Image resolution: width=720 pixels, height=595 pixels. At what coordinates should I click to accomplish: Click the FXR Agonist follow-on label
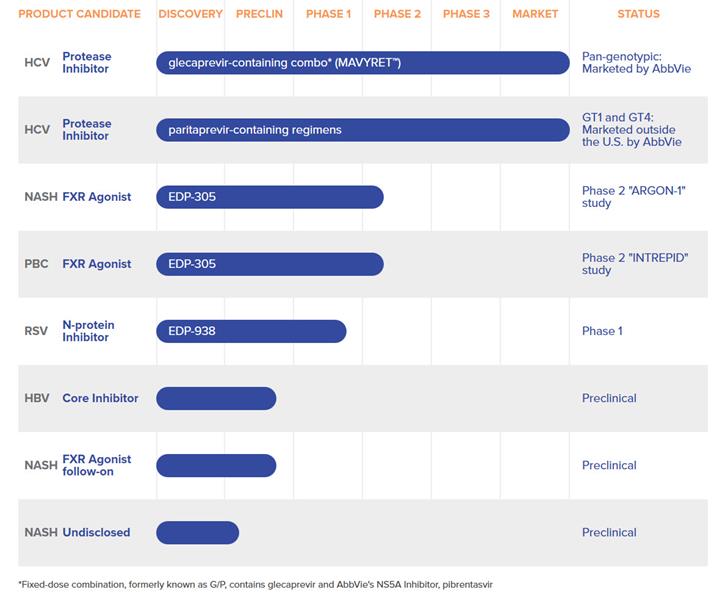pos(96,465)
